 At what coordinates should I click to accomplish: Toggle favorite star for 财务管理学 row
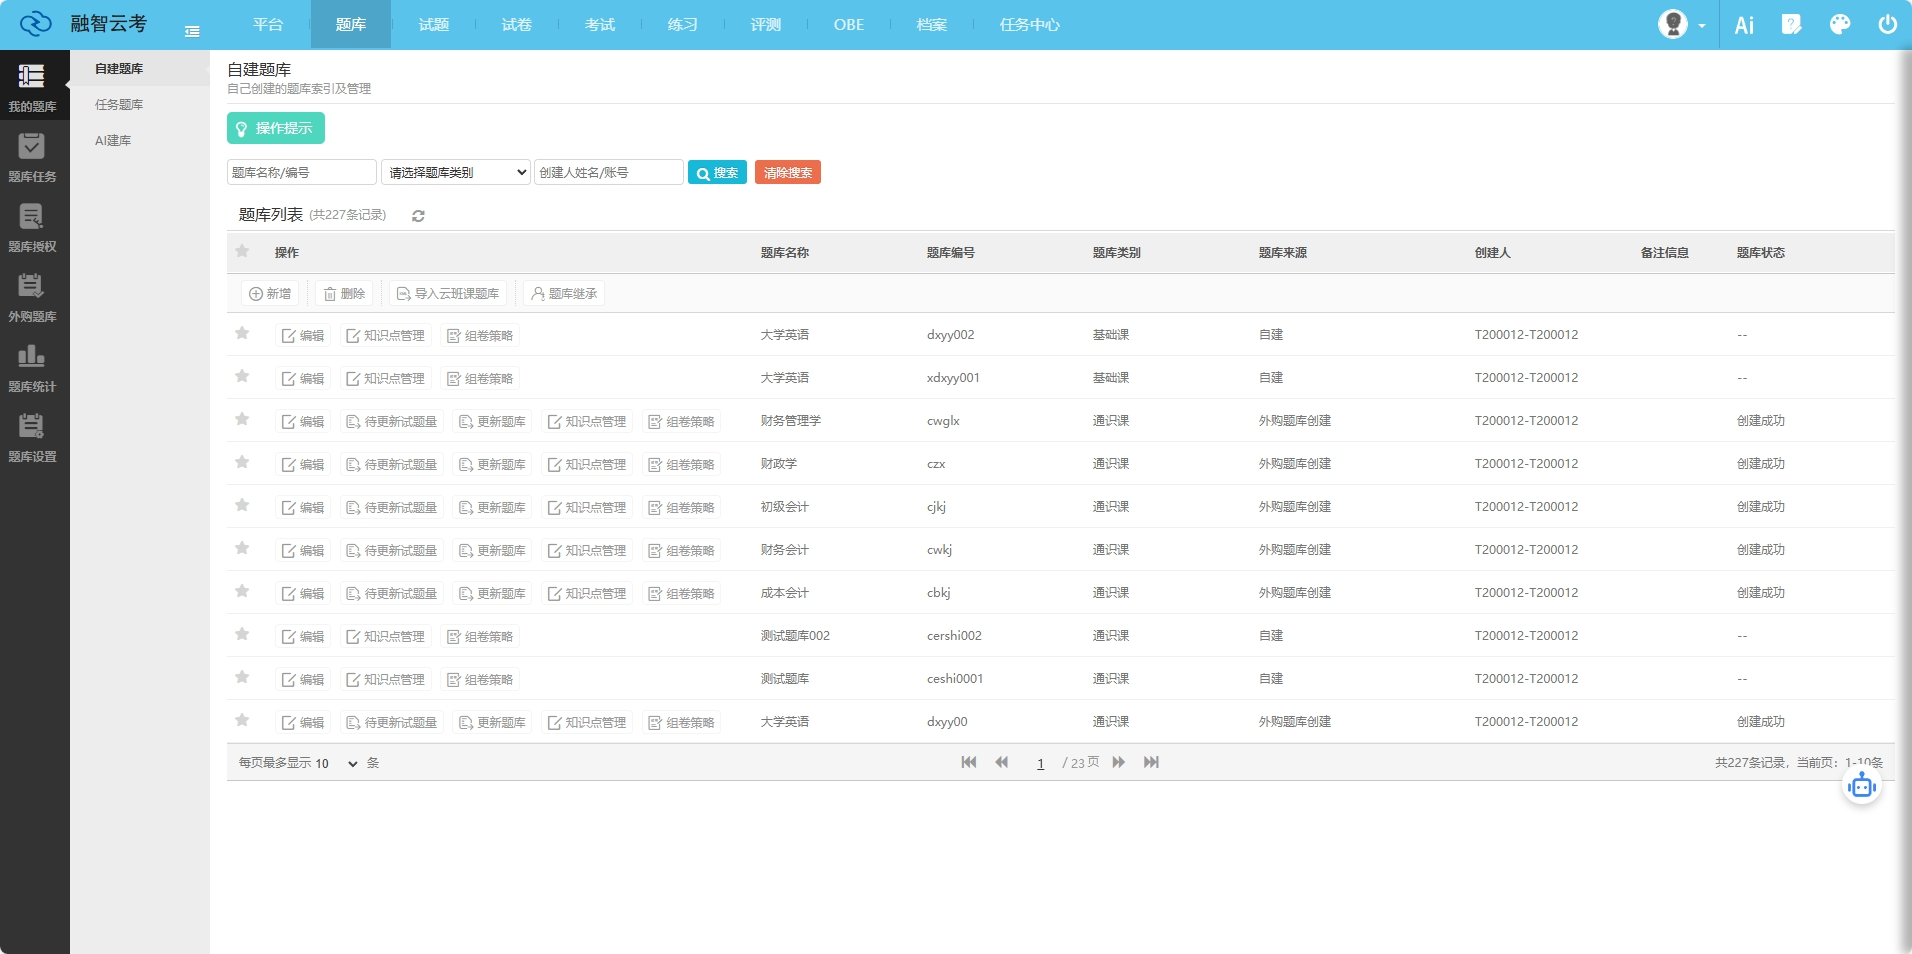[242, 420]
